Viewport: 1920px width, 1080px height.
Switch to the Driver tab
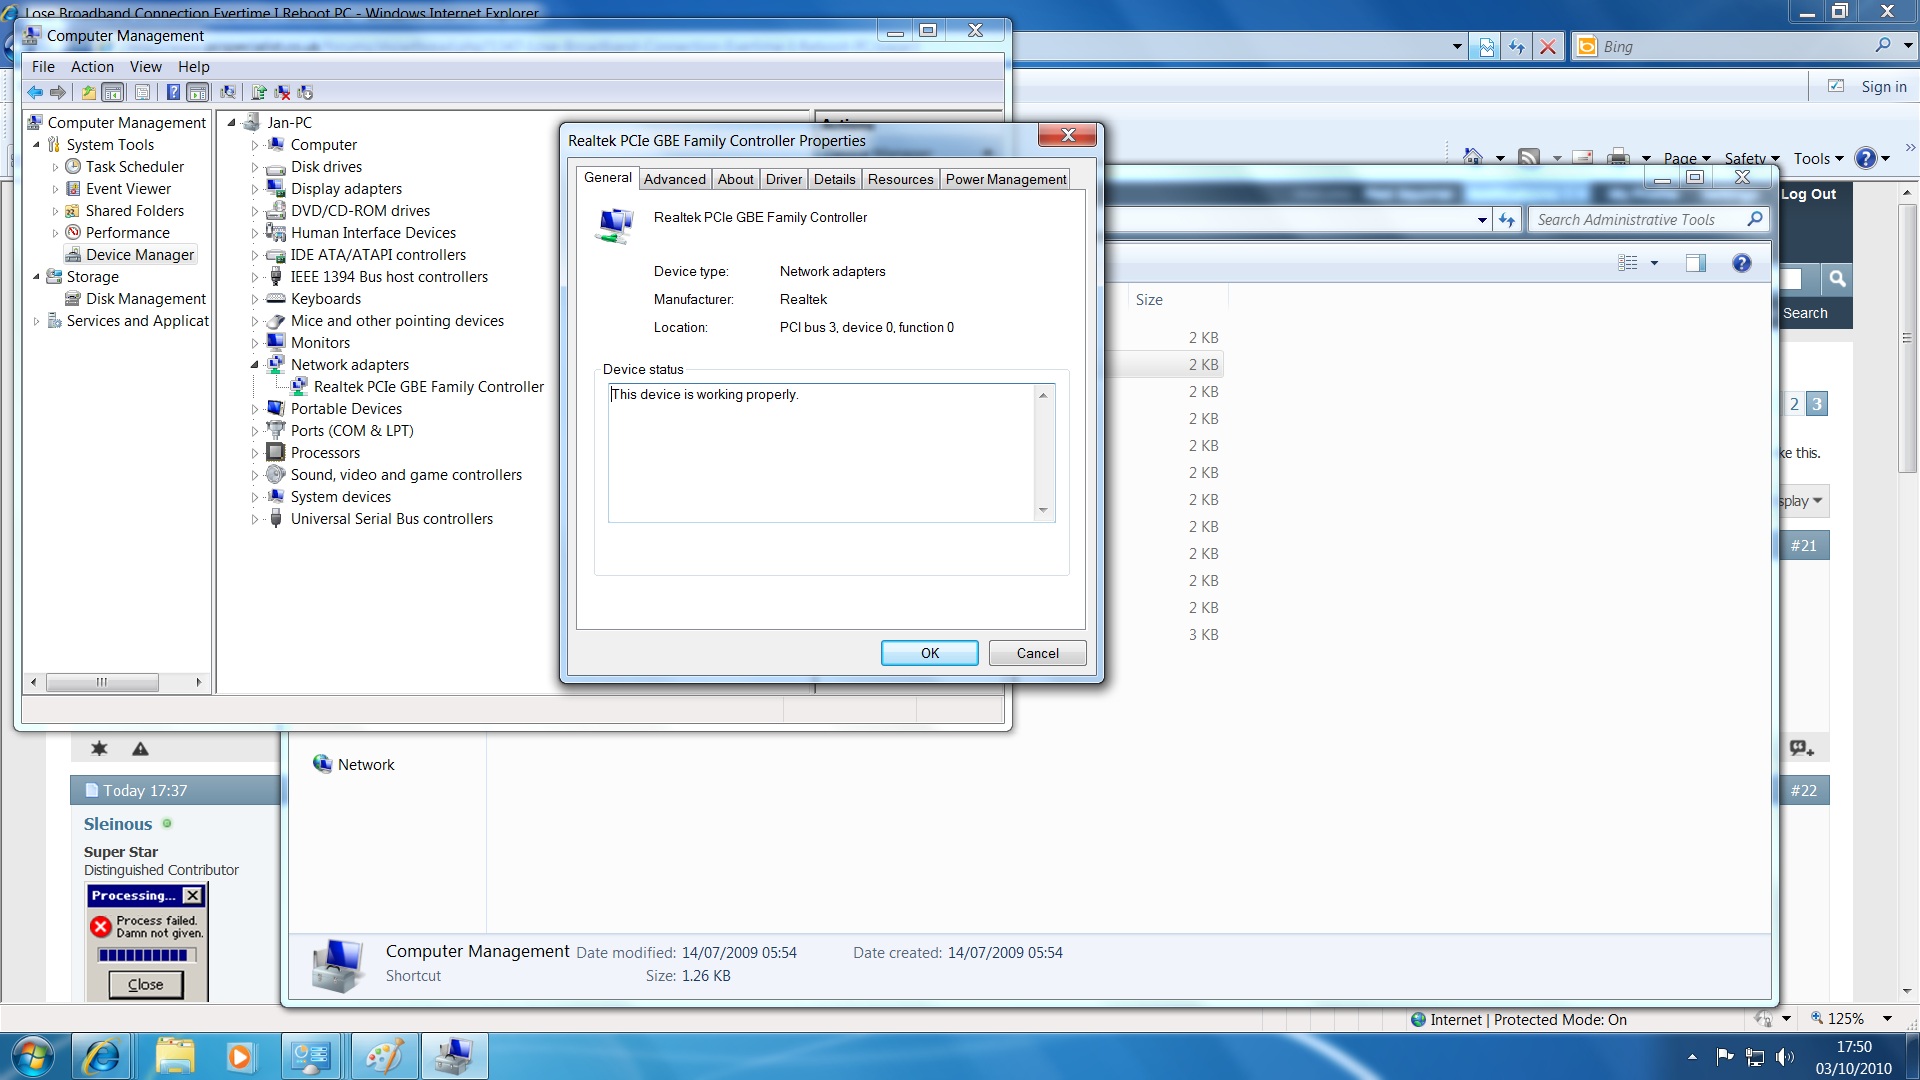(x=784, y=179)
